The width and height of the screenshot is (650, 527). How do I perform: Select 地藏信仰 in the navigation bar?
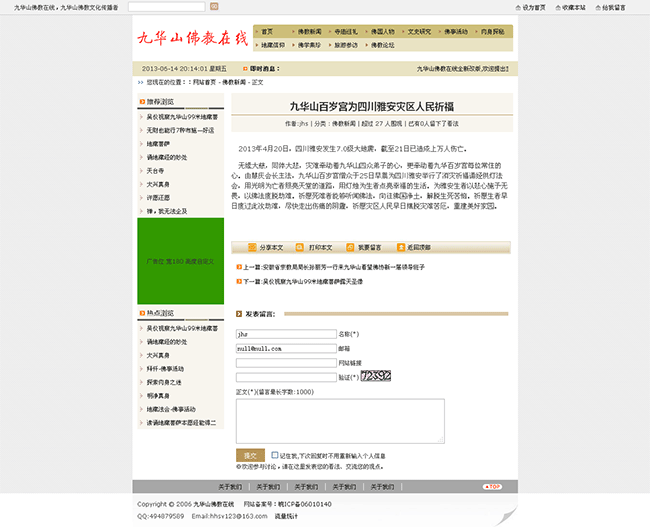coord(272,45)
